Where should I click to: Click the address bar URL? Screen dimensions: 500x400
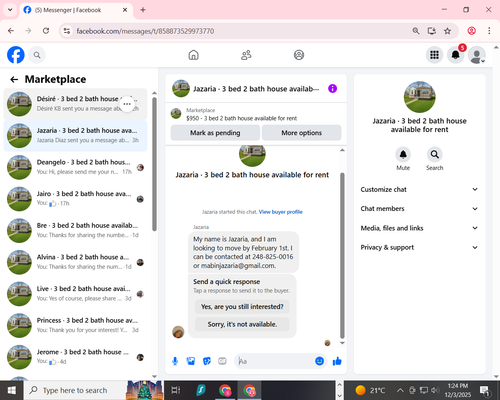(145, 31)
